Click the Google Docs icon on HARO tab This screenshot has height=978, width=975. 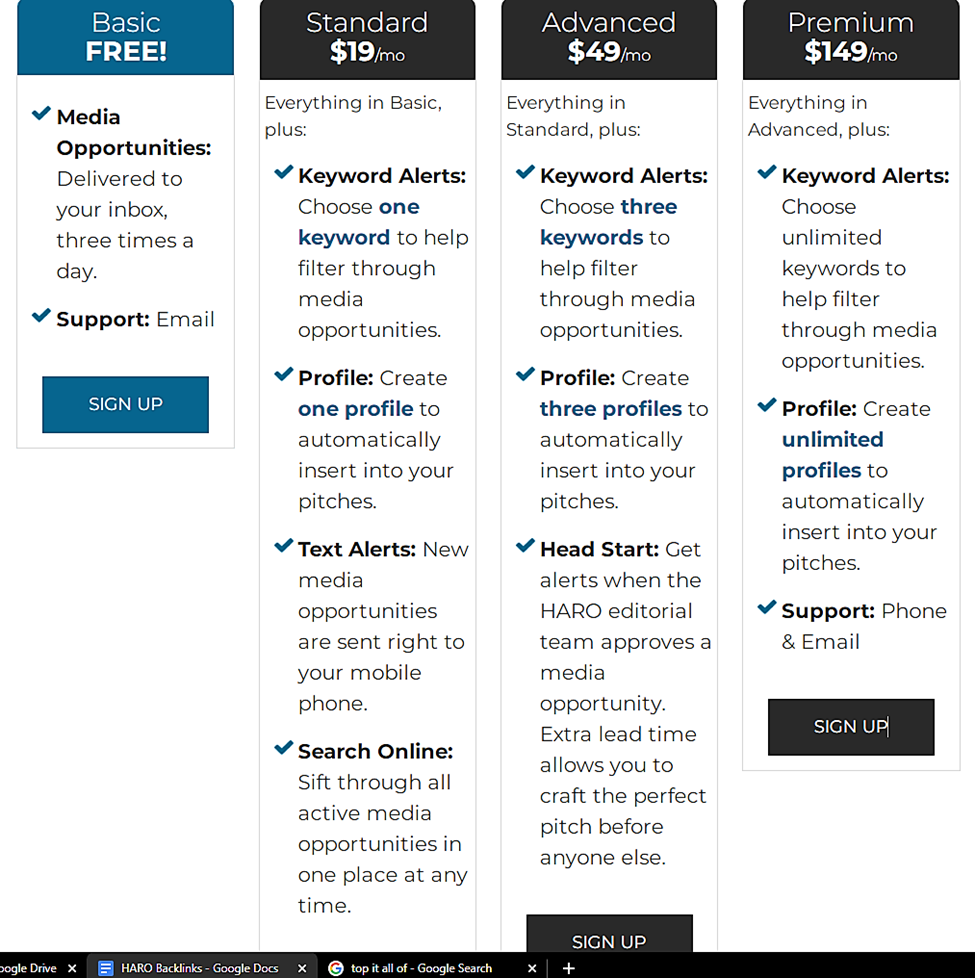pyautogui.click(x=106, y=968)
